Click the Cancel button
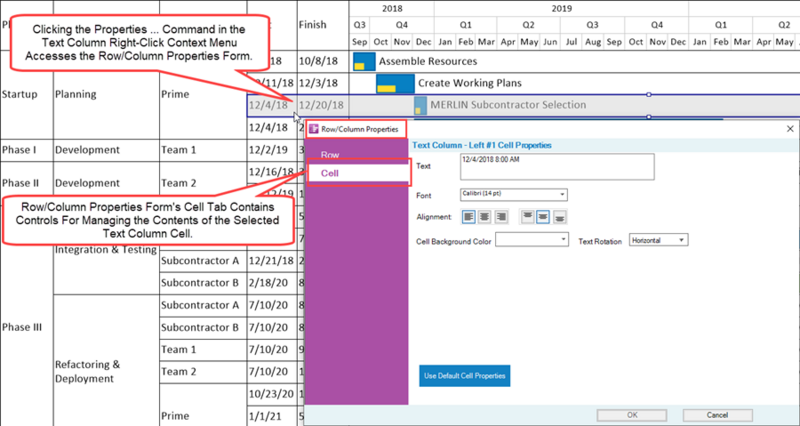Image resolution: width=800 pixels, height=426 pixels. coord(717,415)
